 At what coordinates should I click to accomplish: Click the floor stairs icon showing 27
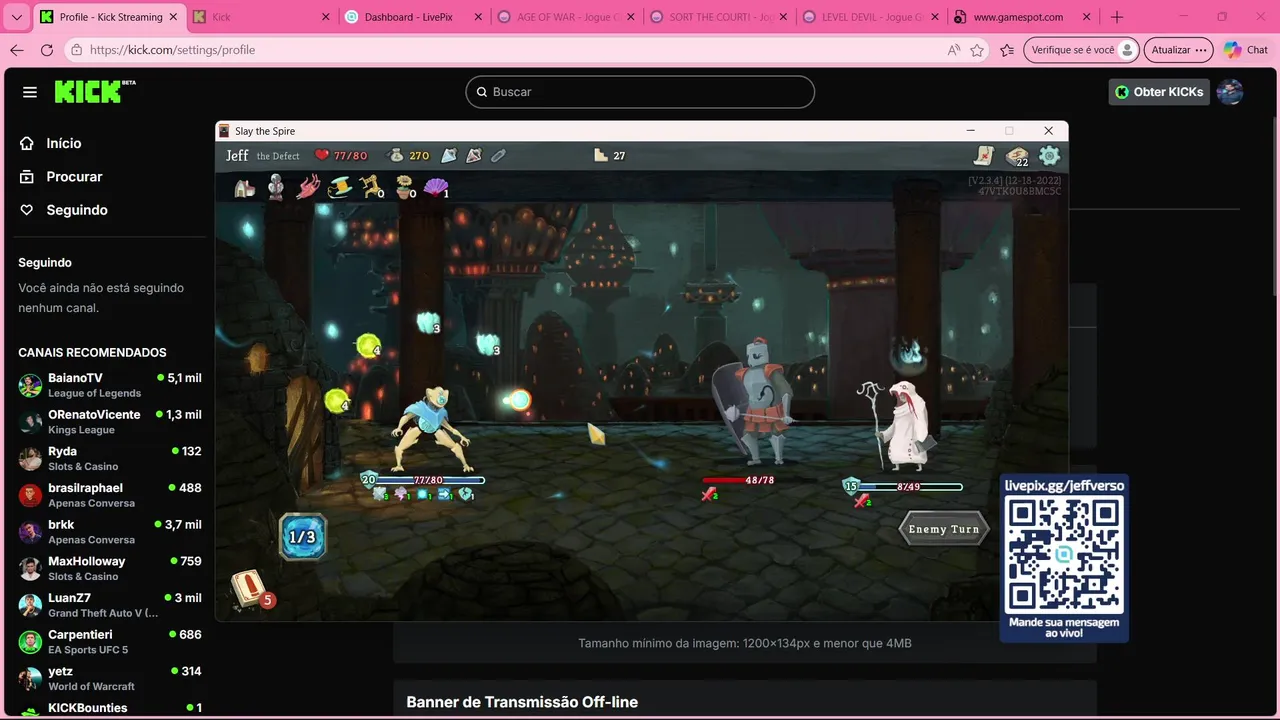click(x=601, y=155)
